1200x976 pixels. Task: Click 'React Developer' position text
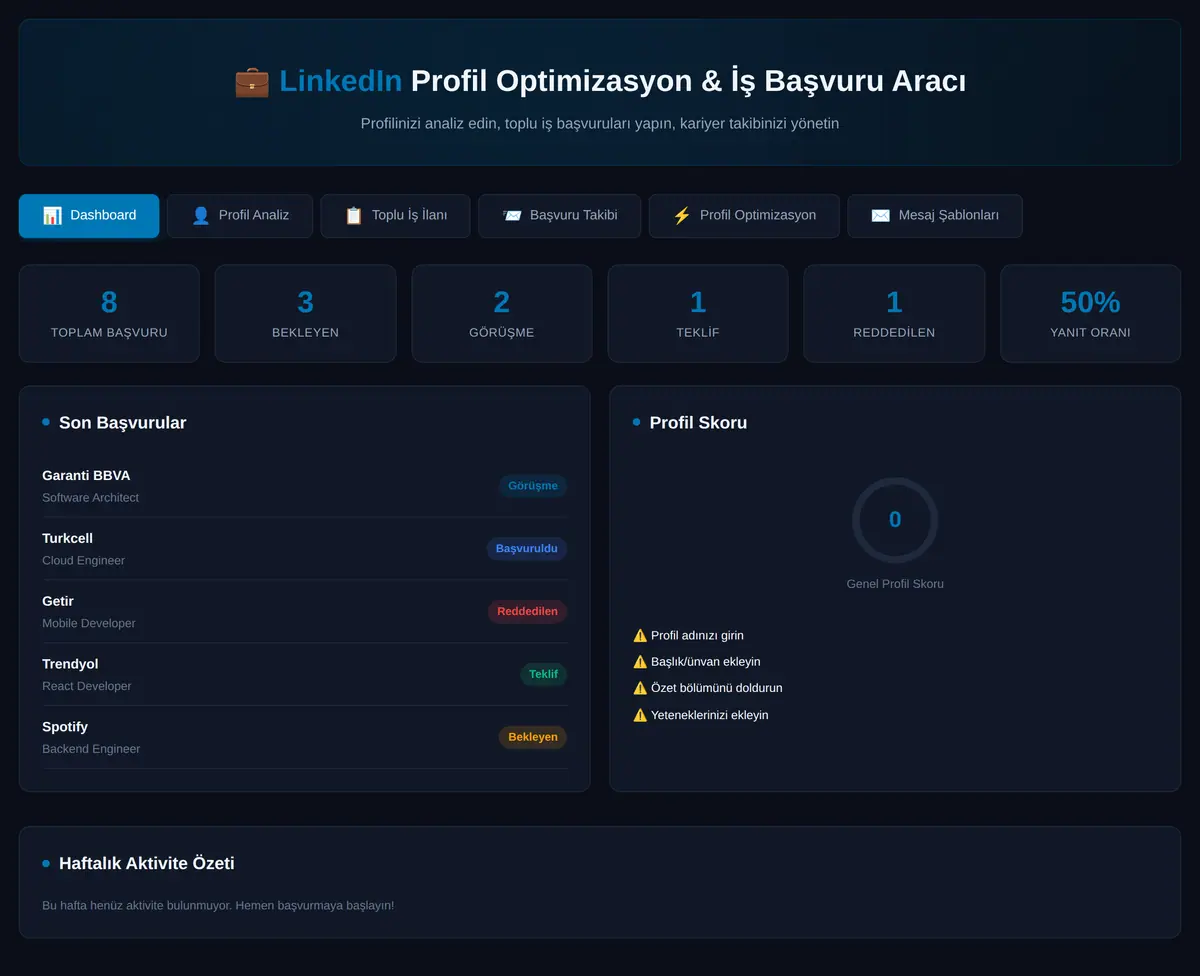(x=87, y=687)
